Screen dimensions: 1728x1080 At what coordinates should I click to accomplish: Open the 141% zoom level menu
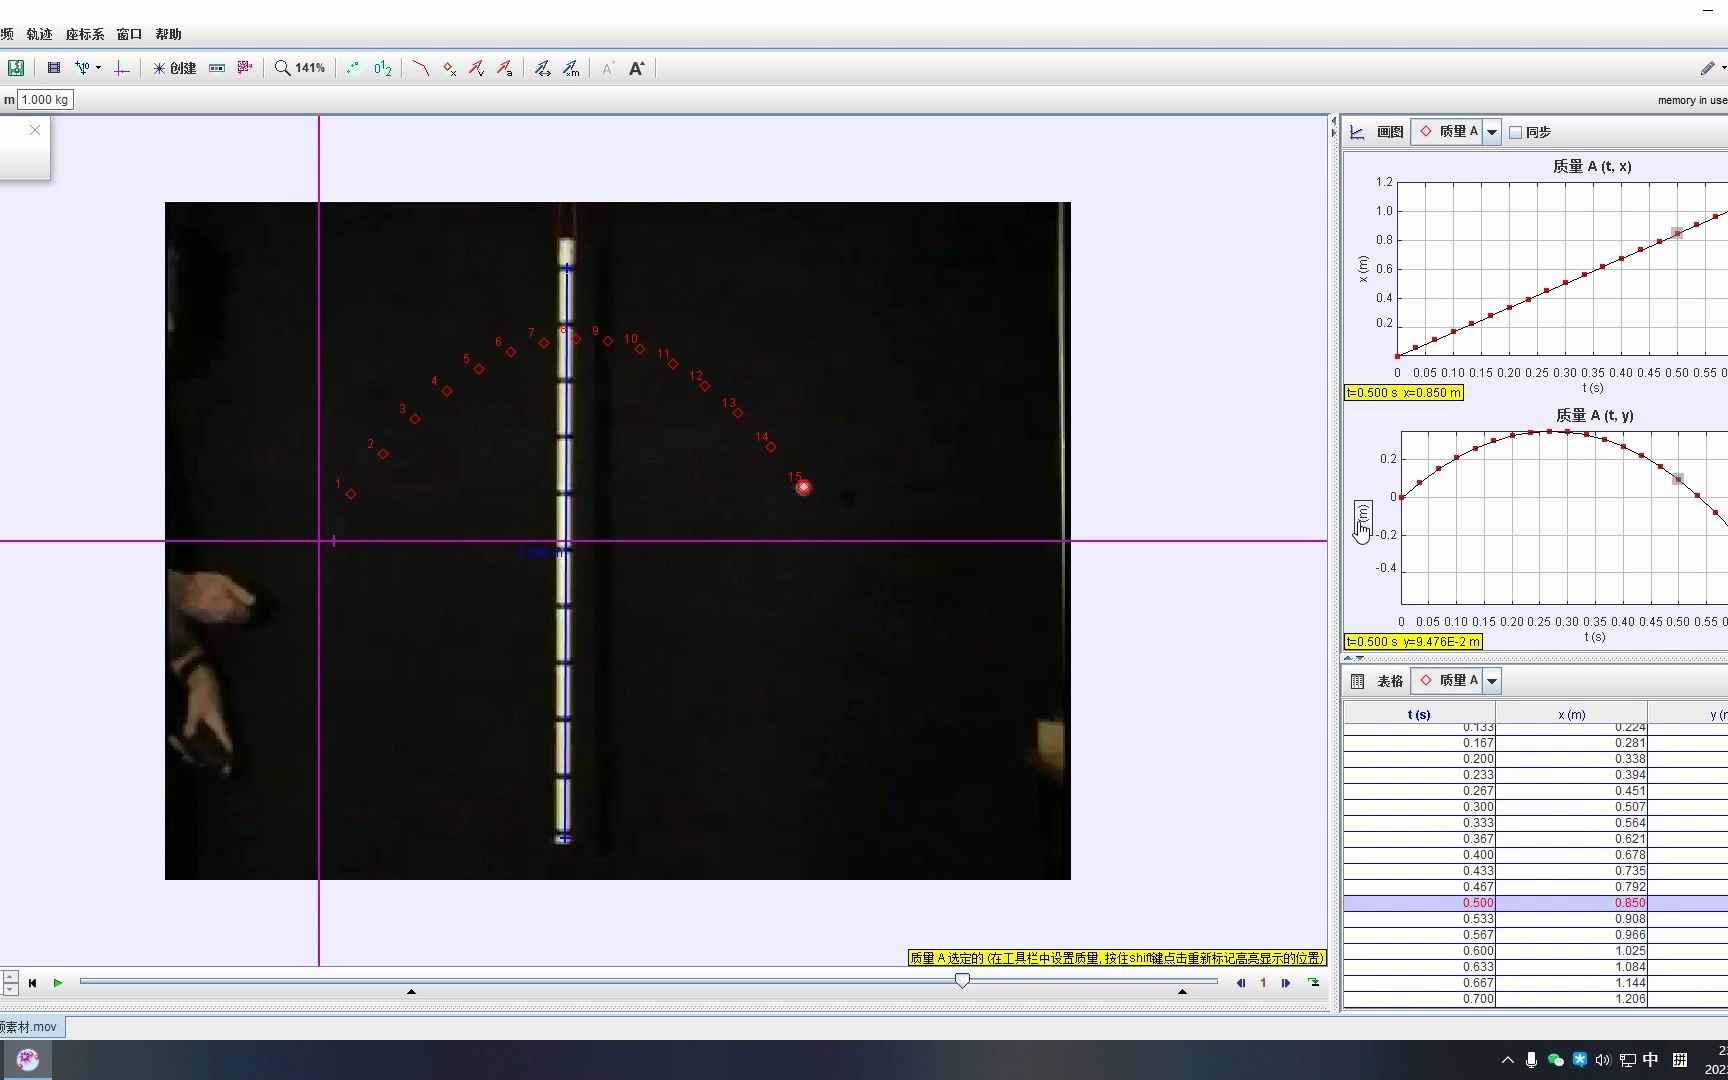300,68
